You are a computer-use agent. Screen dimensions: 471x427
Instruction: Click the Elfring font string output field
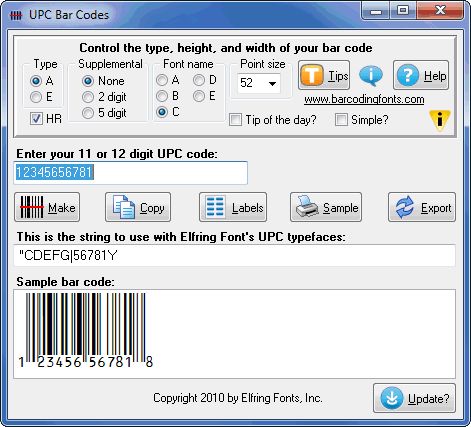tap(235, 256)
